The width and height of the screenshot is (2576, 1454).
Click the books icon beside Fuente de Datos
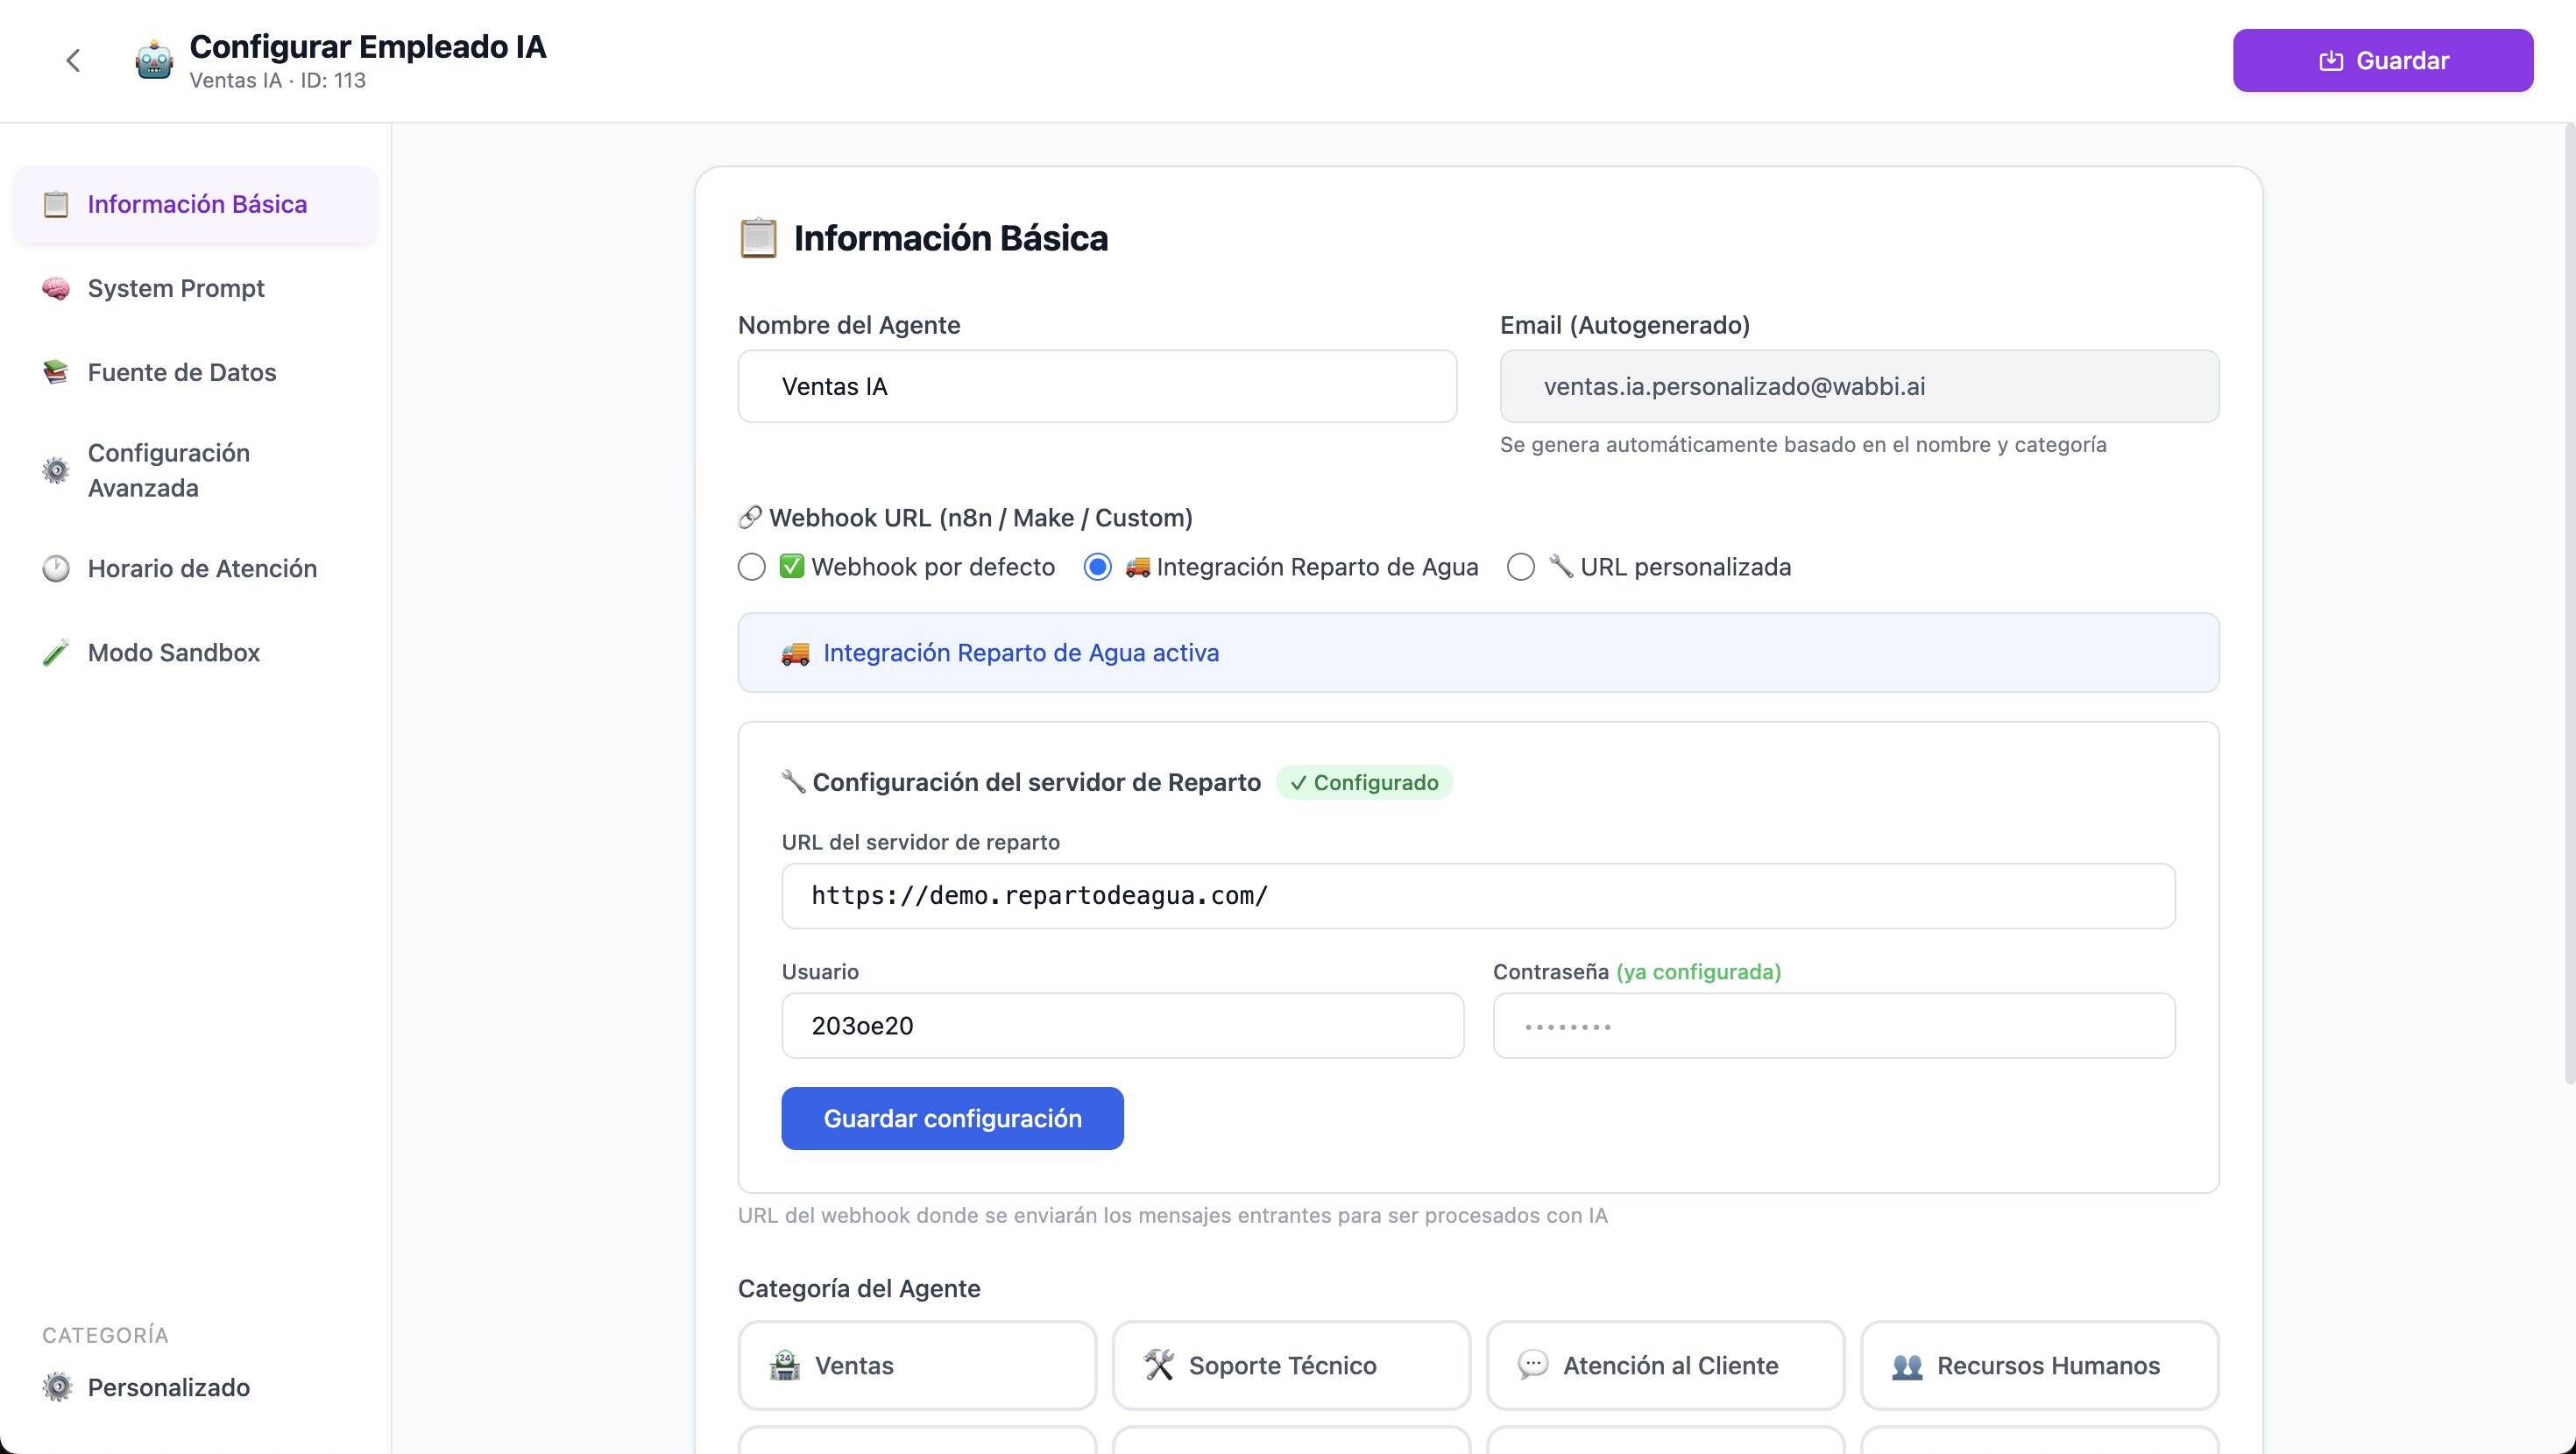coord(56,372)
